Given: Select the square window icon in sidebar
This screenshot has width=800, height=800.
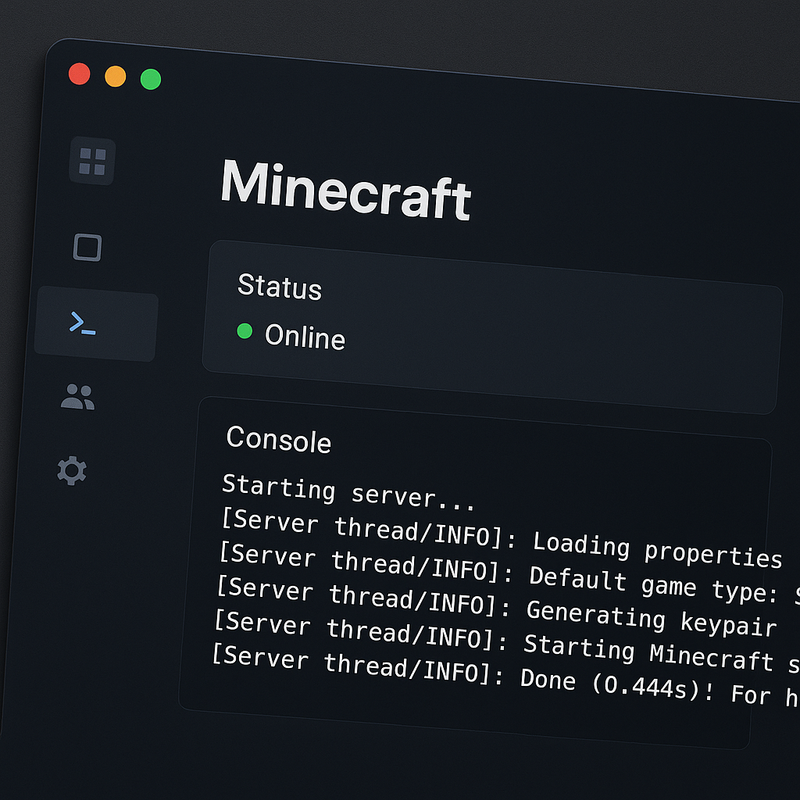Looking at the screenshot, I should pyautogui.click(x=87, y=247).
